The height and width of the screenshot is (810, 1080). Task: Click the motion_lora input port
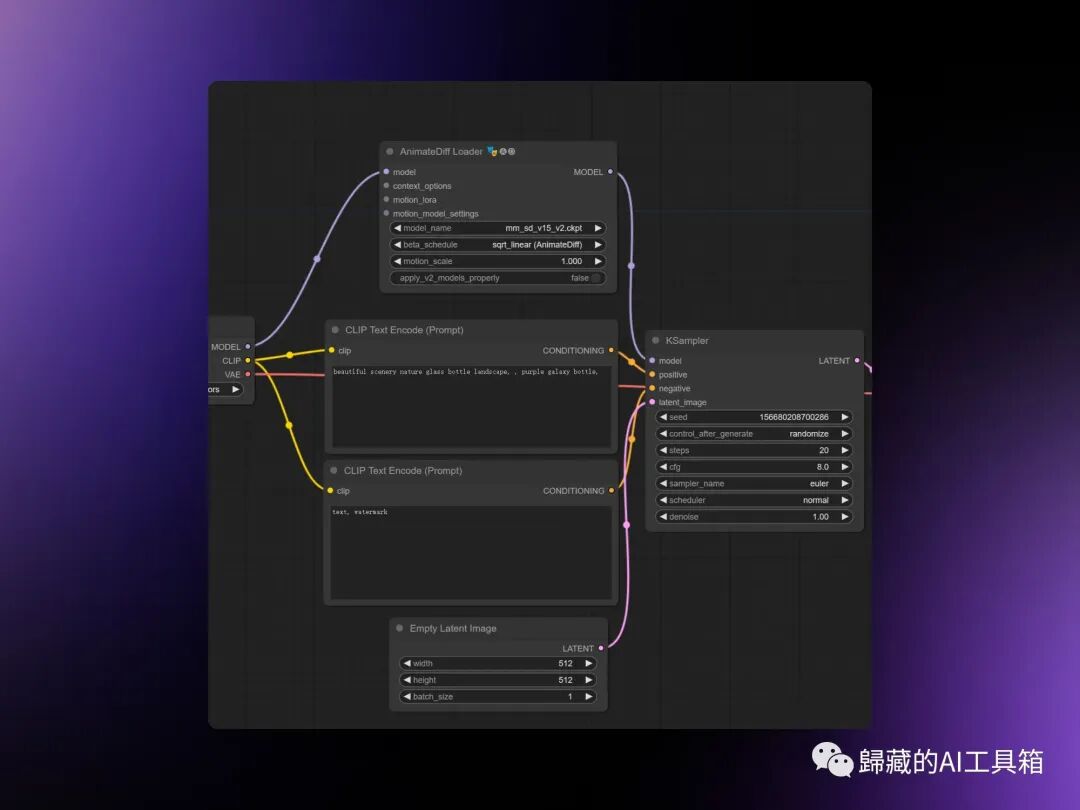[x=386, y=199]
